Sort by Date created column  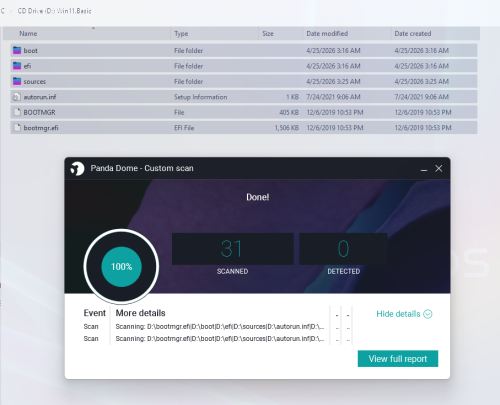pyautogui.click(x=435, y=34)
